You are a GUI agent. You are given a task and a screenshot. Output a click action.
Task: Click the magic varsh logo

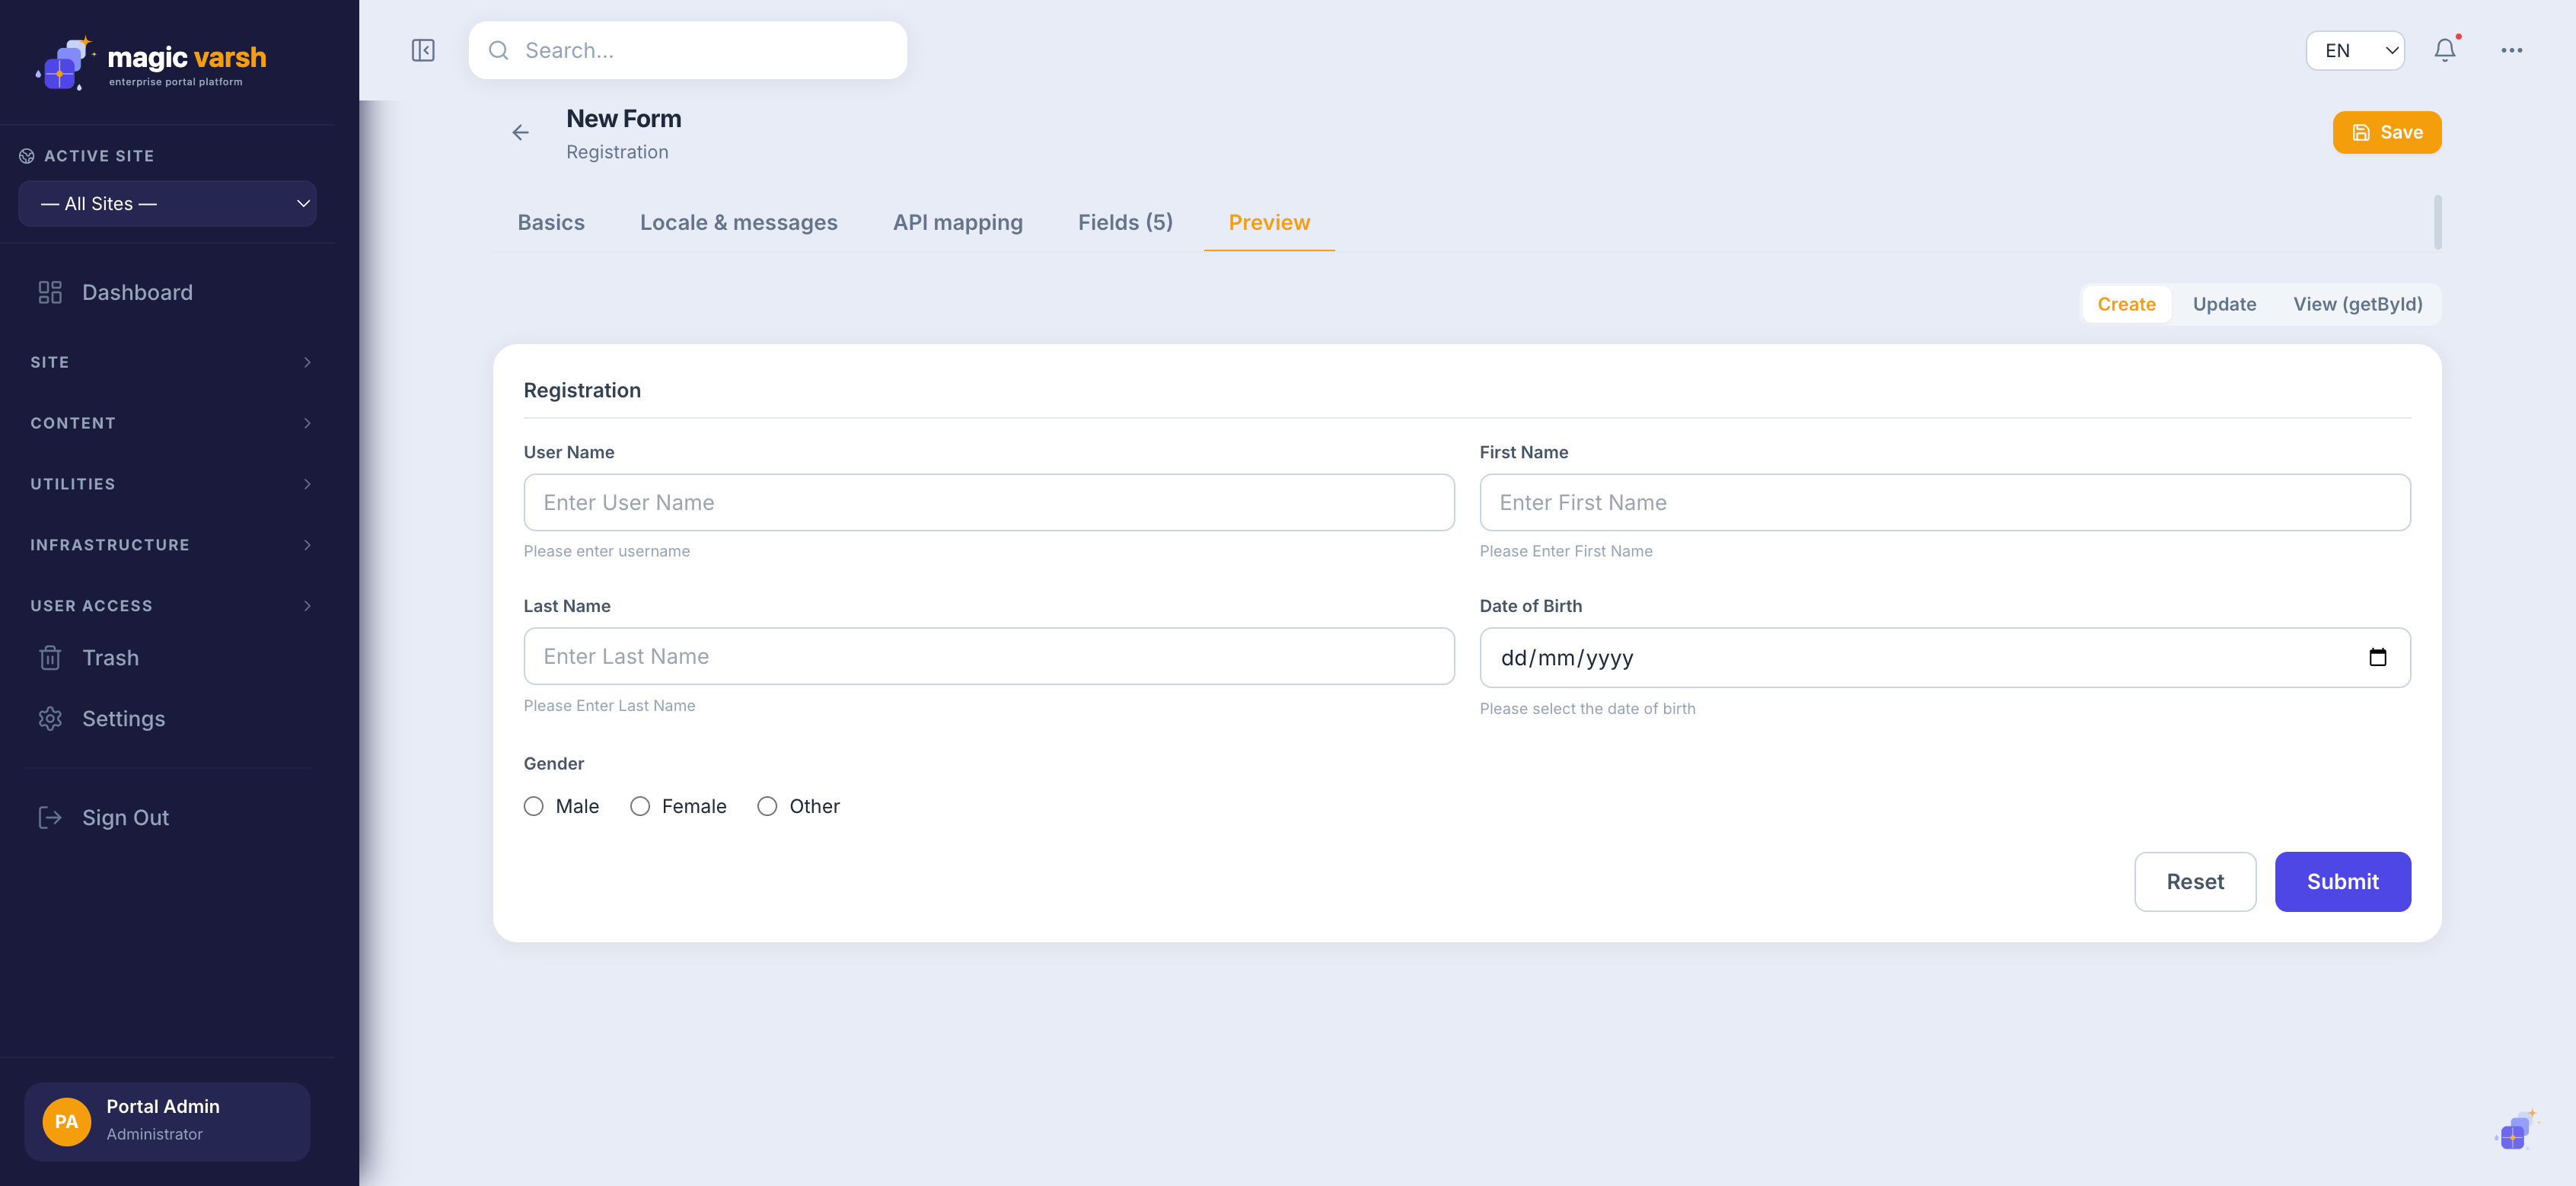click(151, 63)
